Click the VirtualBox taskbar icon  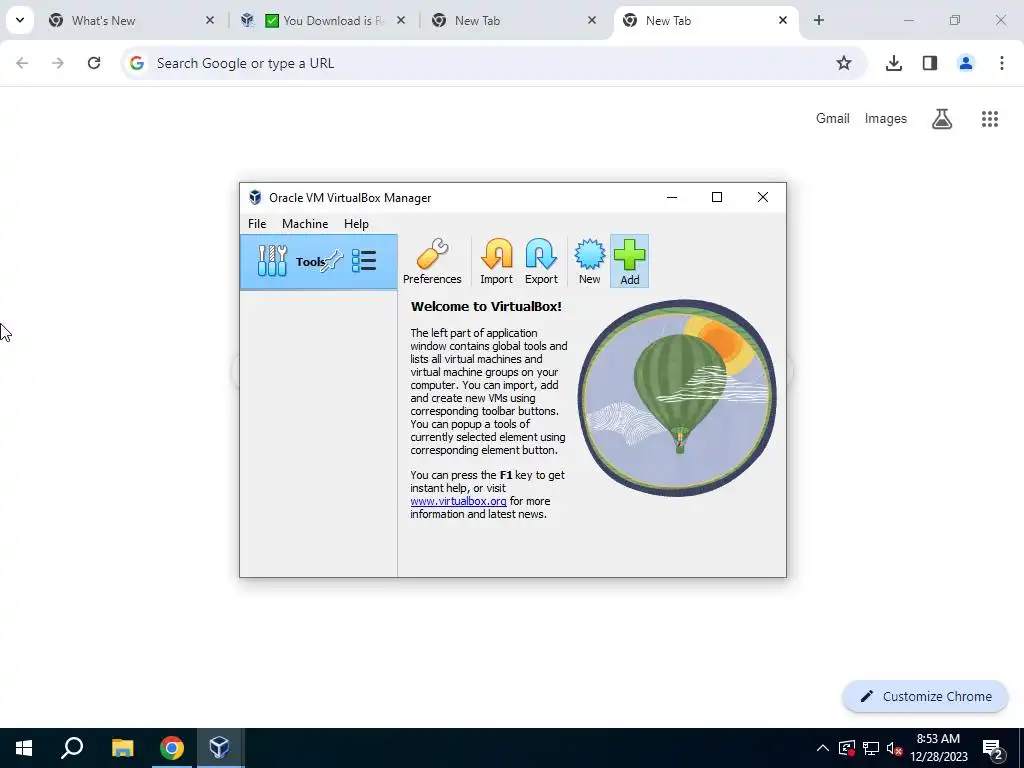tap(219, 748)
